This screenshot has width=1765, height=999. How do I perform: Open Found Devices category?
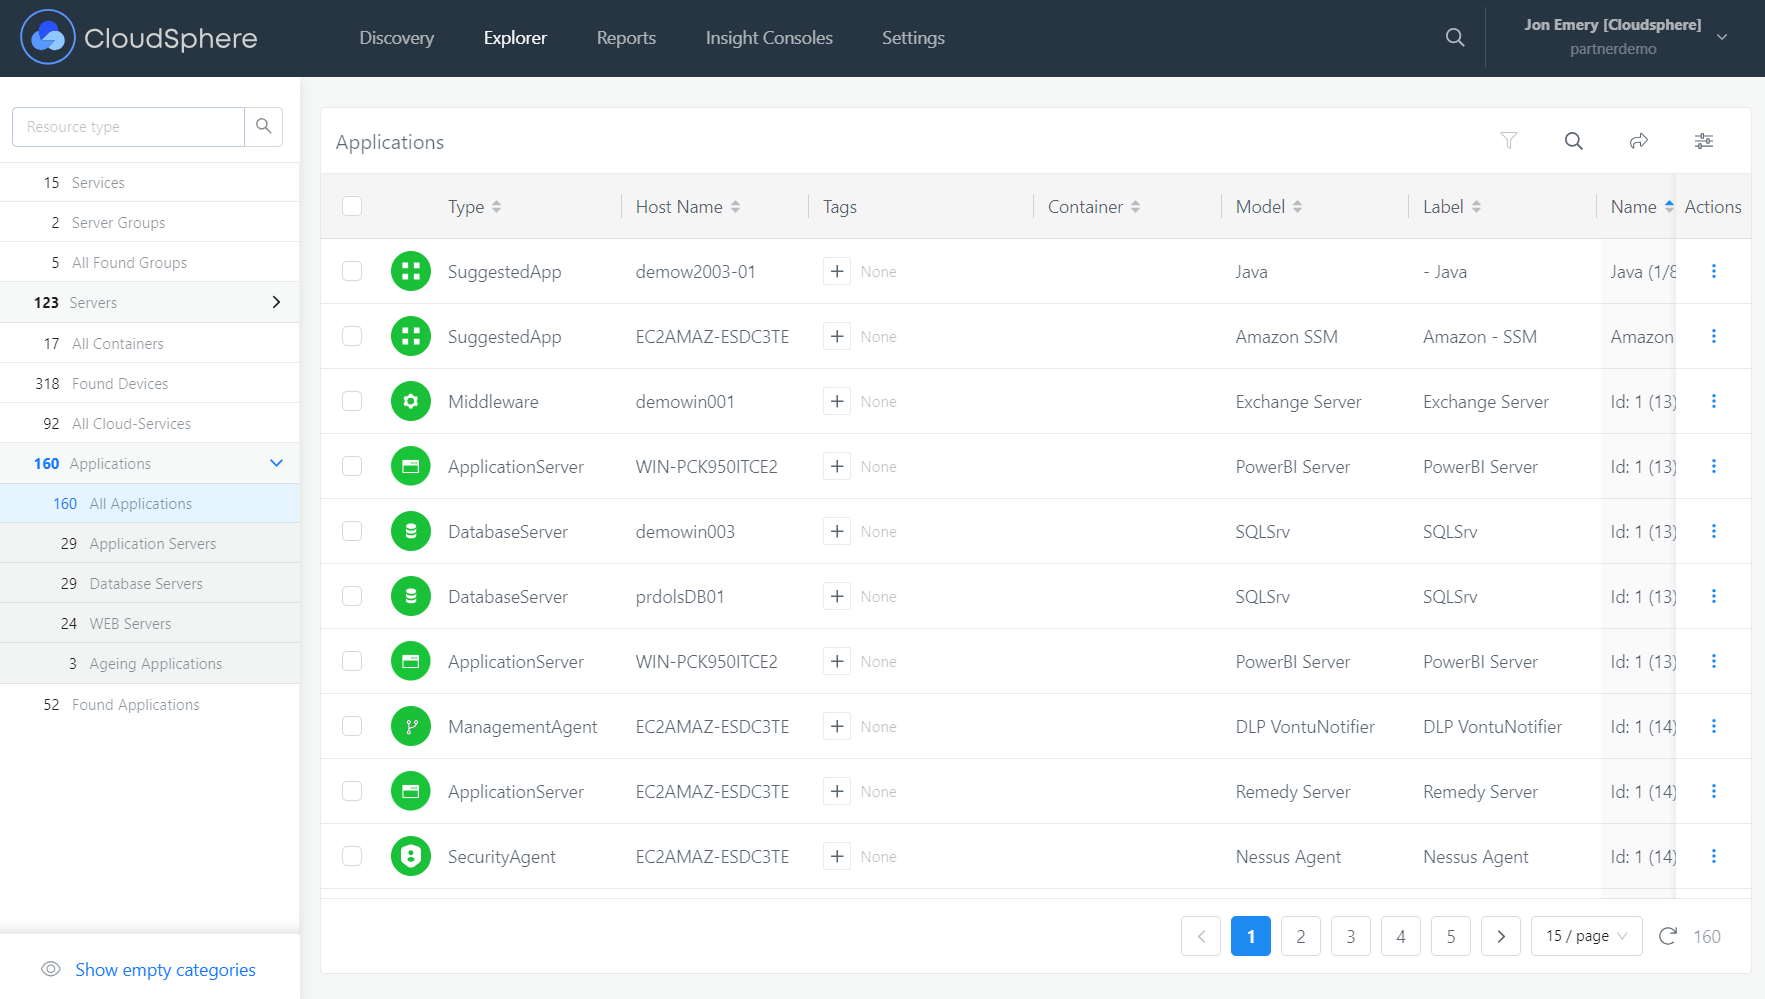pyautogui.click(x=150, y=383)
